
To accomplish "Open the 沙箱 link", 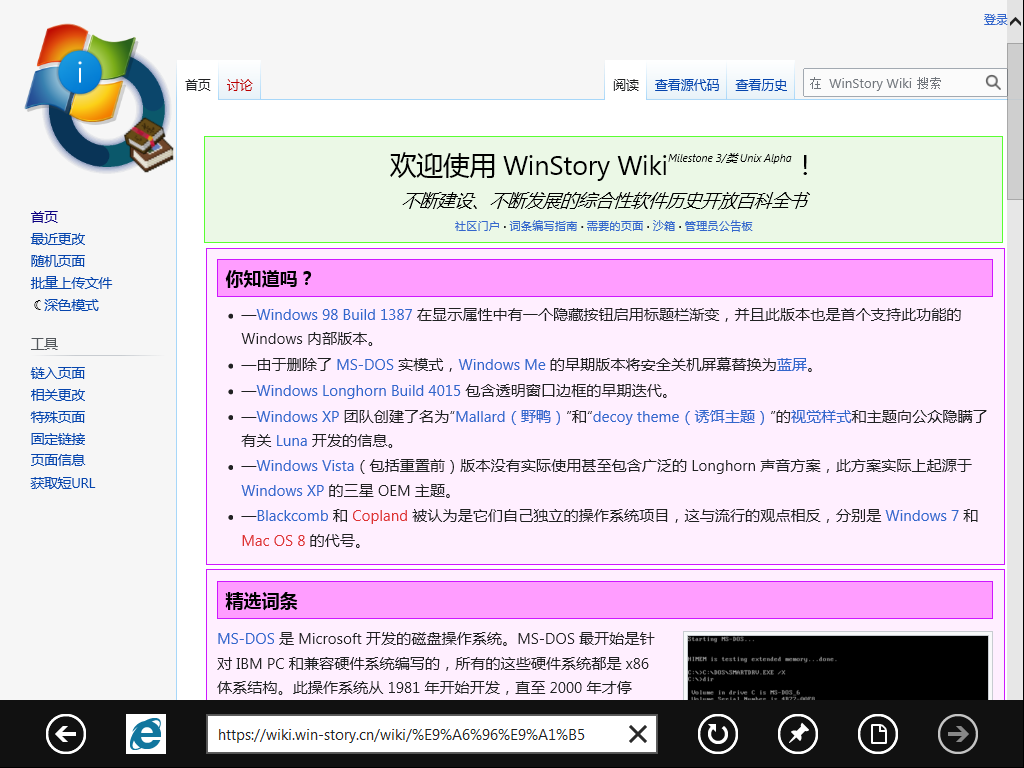I will point(664,226).
